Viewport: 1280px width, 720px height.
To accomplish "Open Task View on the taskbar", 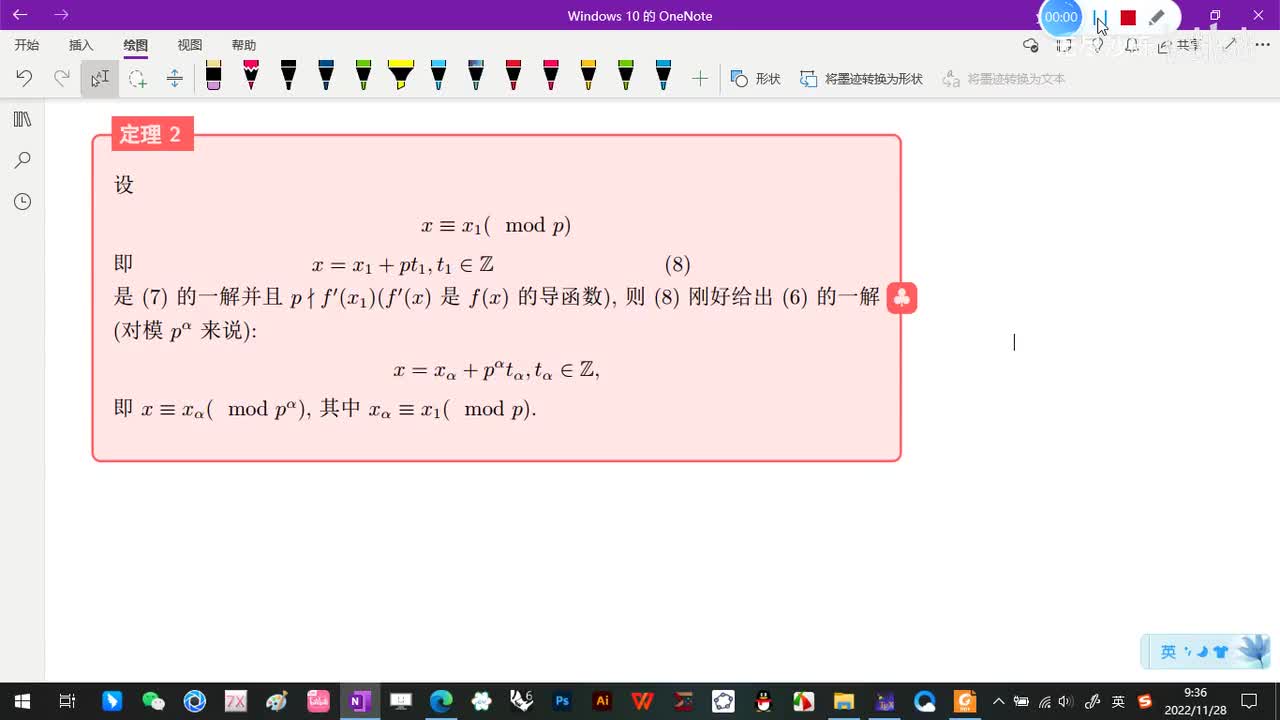I will [67, 701].
